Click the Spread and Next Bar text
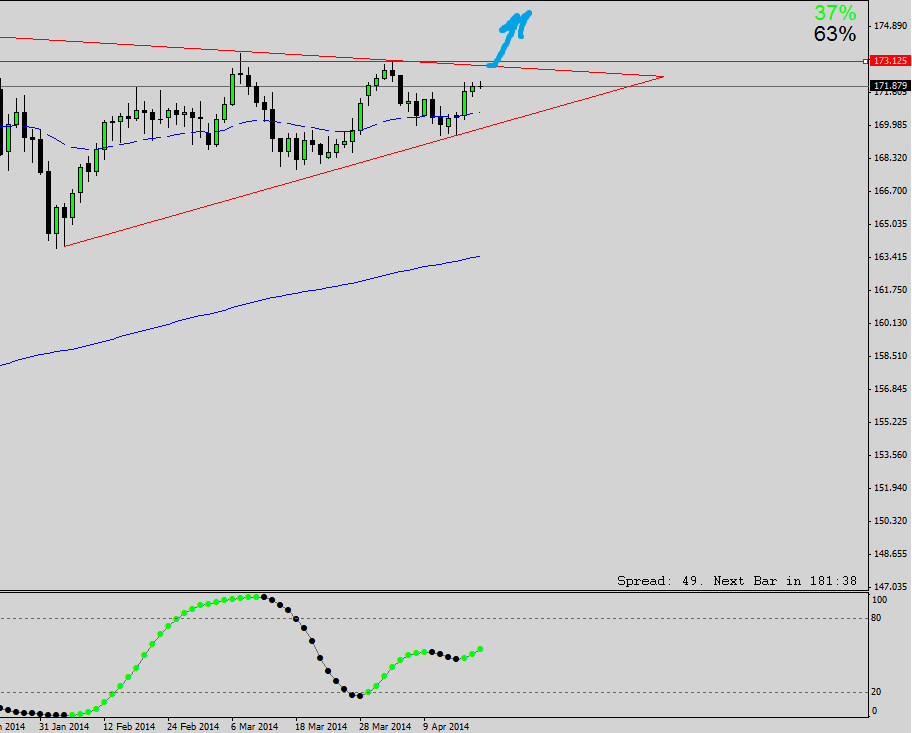This screenshot has height=733, width=912. click(737, 581)
